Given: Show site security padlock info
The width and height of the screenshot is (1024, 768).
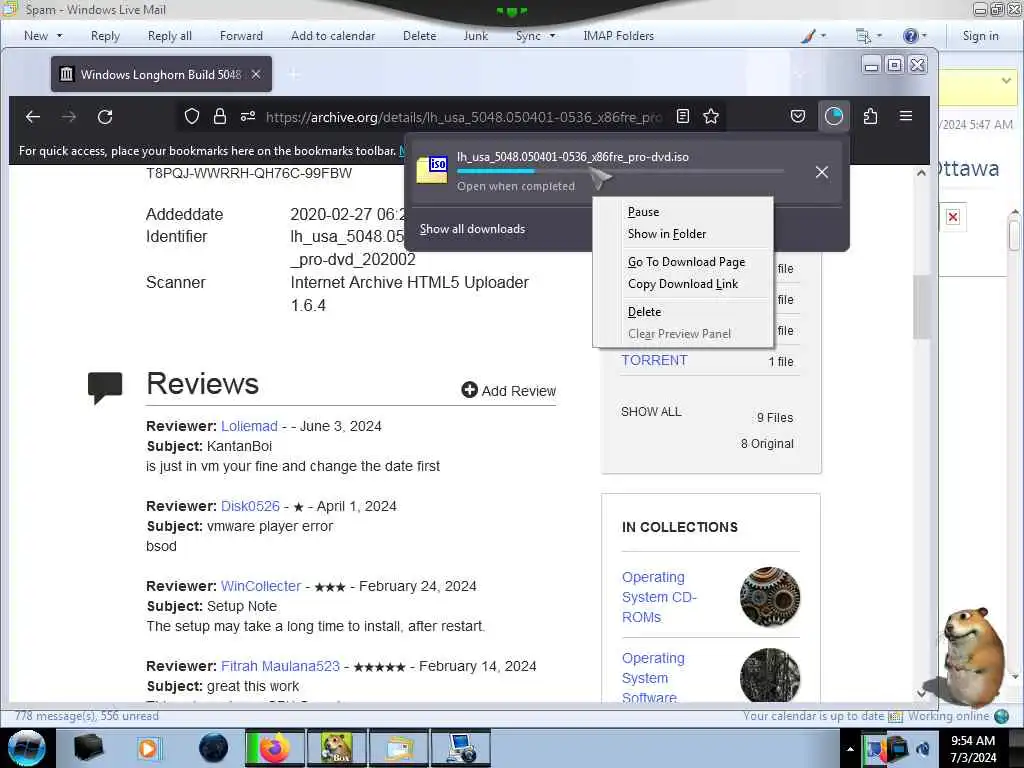Looking at the screenshot, I should coord(219,116).
